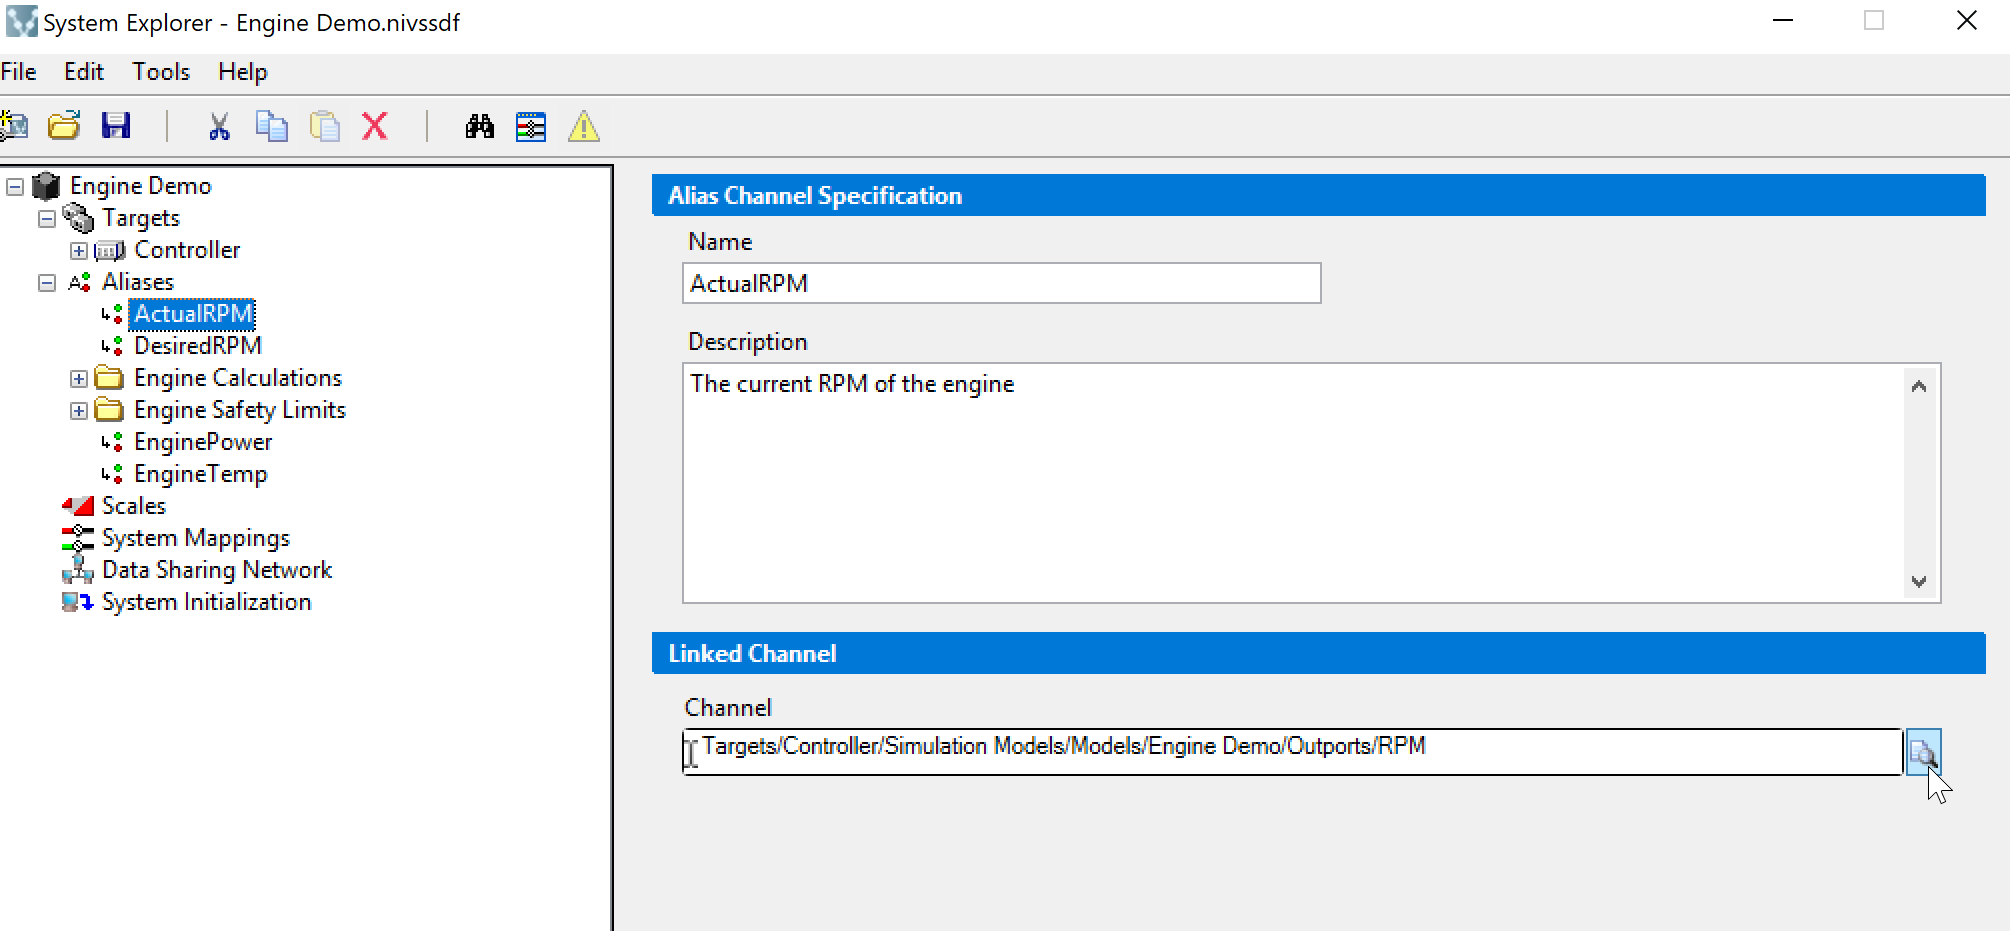Click the red Delete X icon
Screen dimensions: 2010x931
(375, 126)
